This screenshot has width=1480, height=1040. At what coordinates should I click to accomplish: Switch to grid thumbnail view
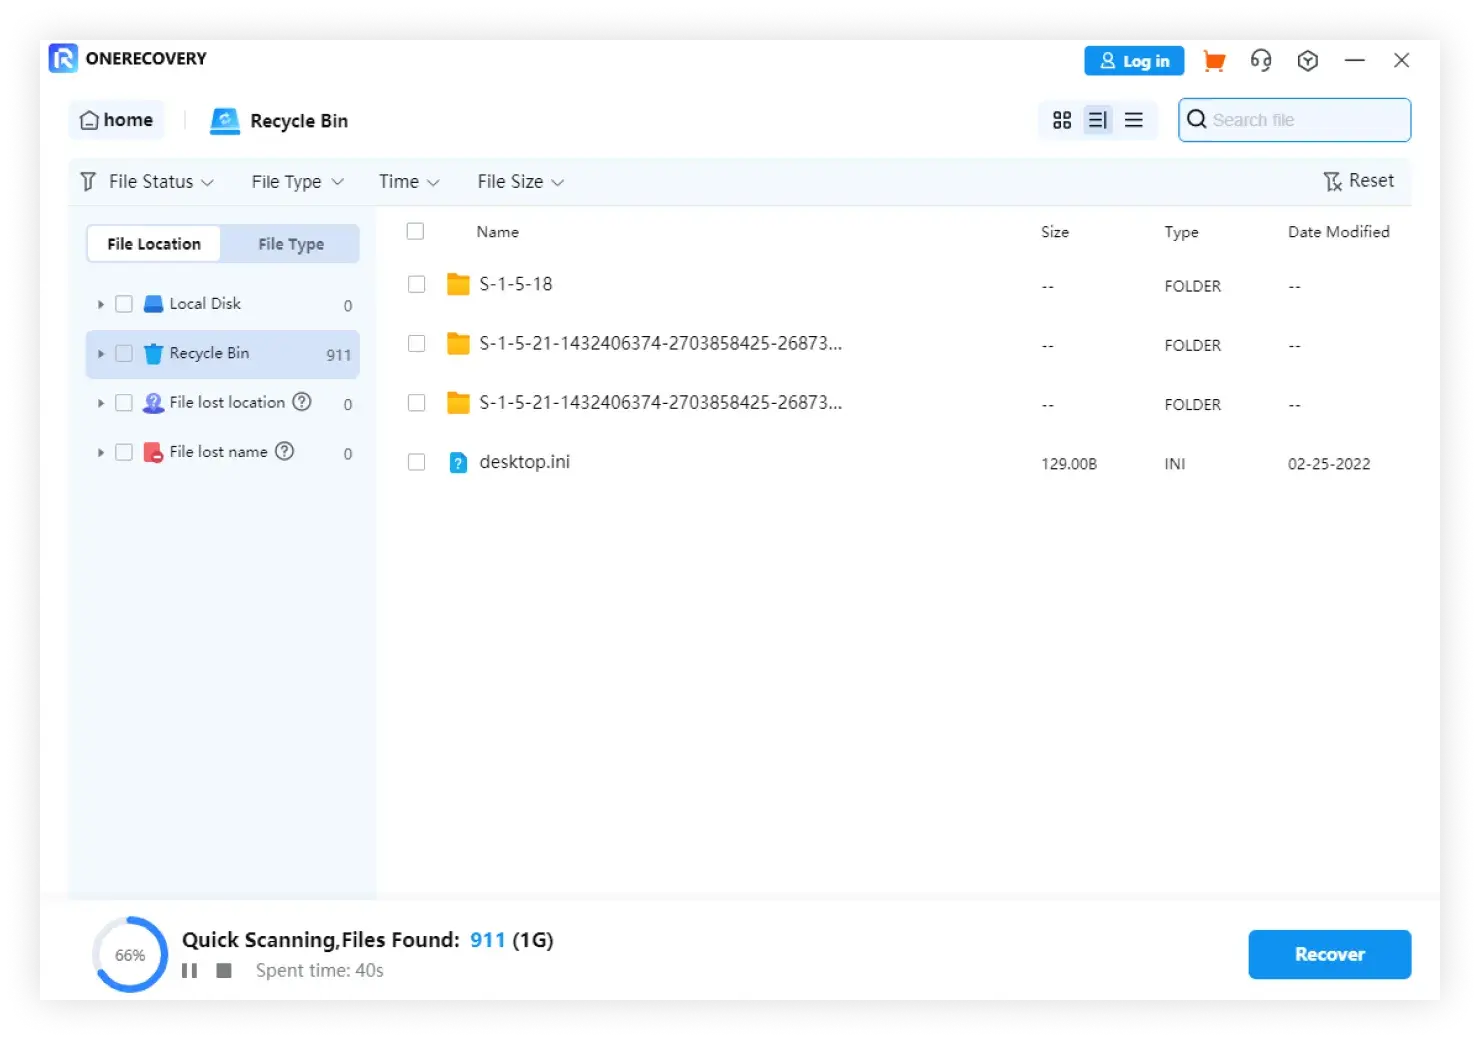click(x=1062, y=120)
